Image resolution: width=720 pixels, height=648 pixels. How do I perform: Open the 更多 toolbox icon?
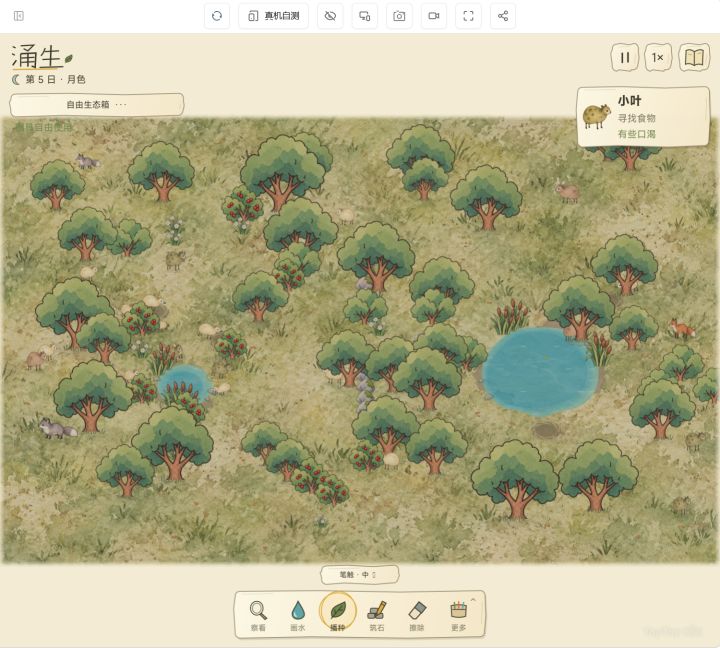tap(458, 615)
